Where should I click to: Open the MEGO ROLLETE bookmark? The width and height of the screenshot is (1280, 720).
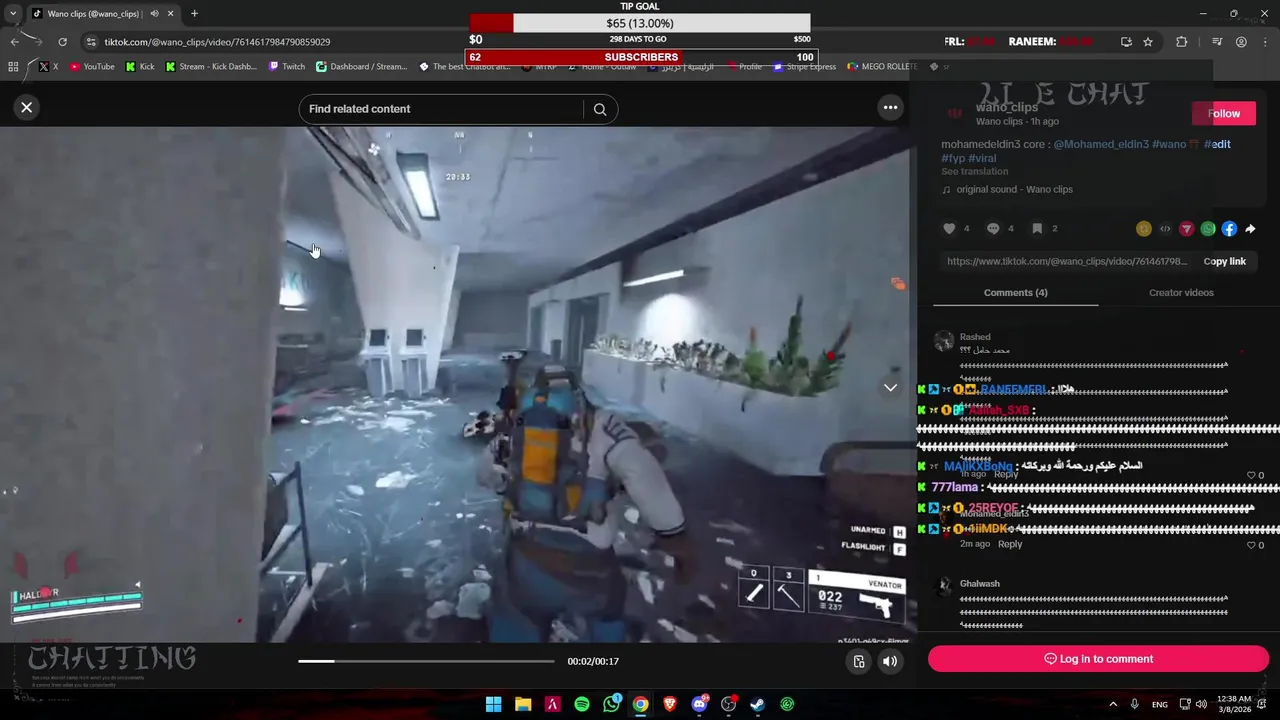(x=882, y=67)
